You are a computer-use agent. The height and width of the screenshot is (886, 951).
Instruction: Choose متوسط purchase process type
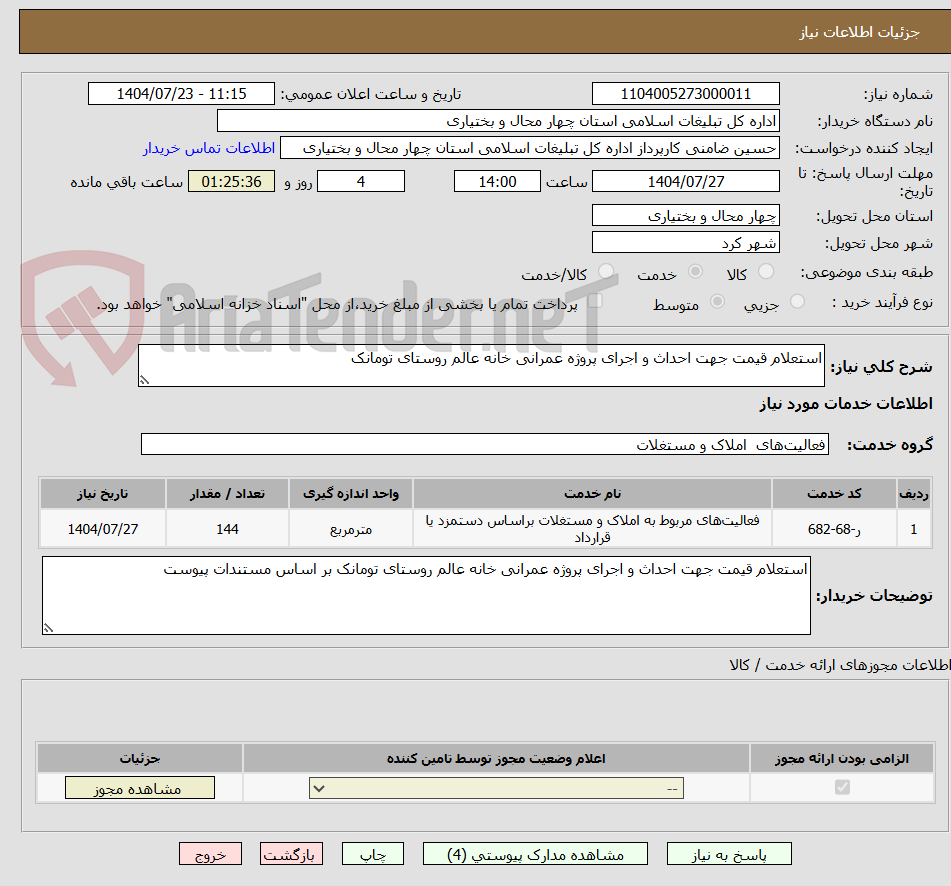[718, 301]
